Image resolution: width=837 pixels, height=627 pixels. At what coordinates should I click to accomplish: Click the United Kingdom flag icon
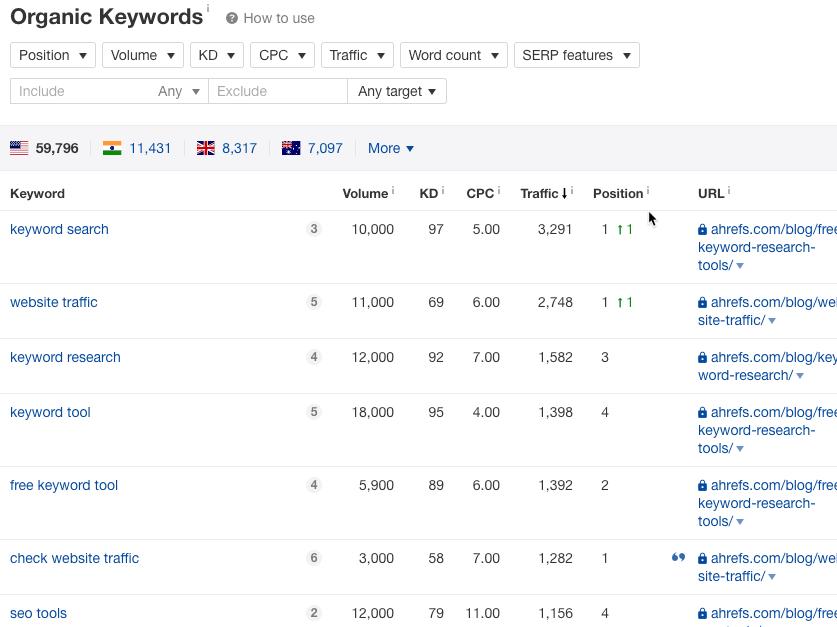point(206,148)
